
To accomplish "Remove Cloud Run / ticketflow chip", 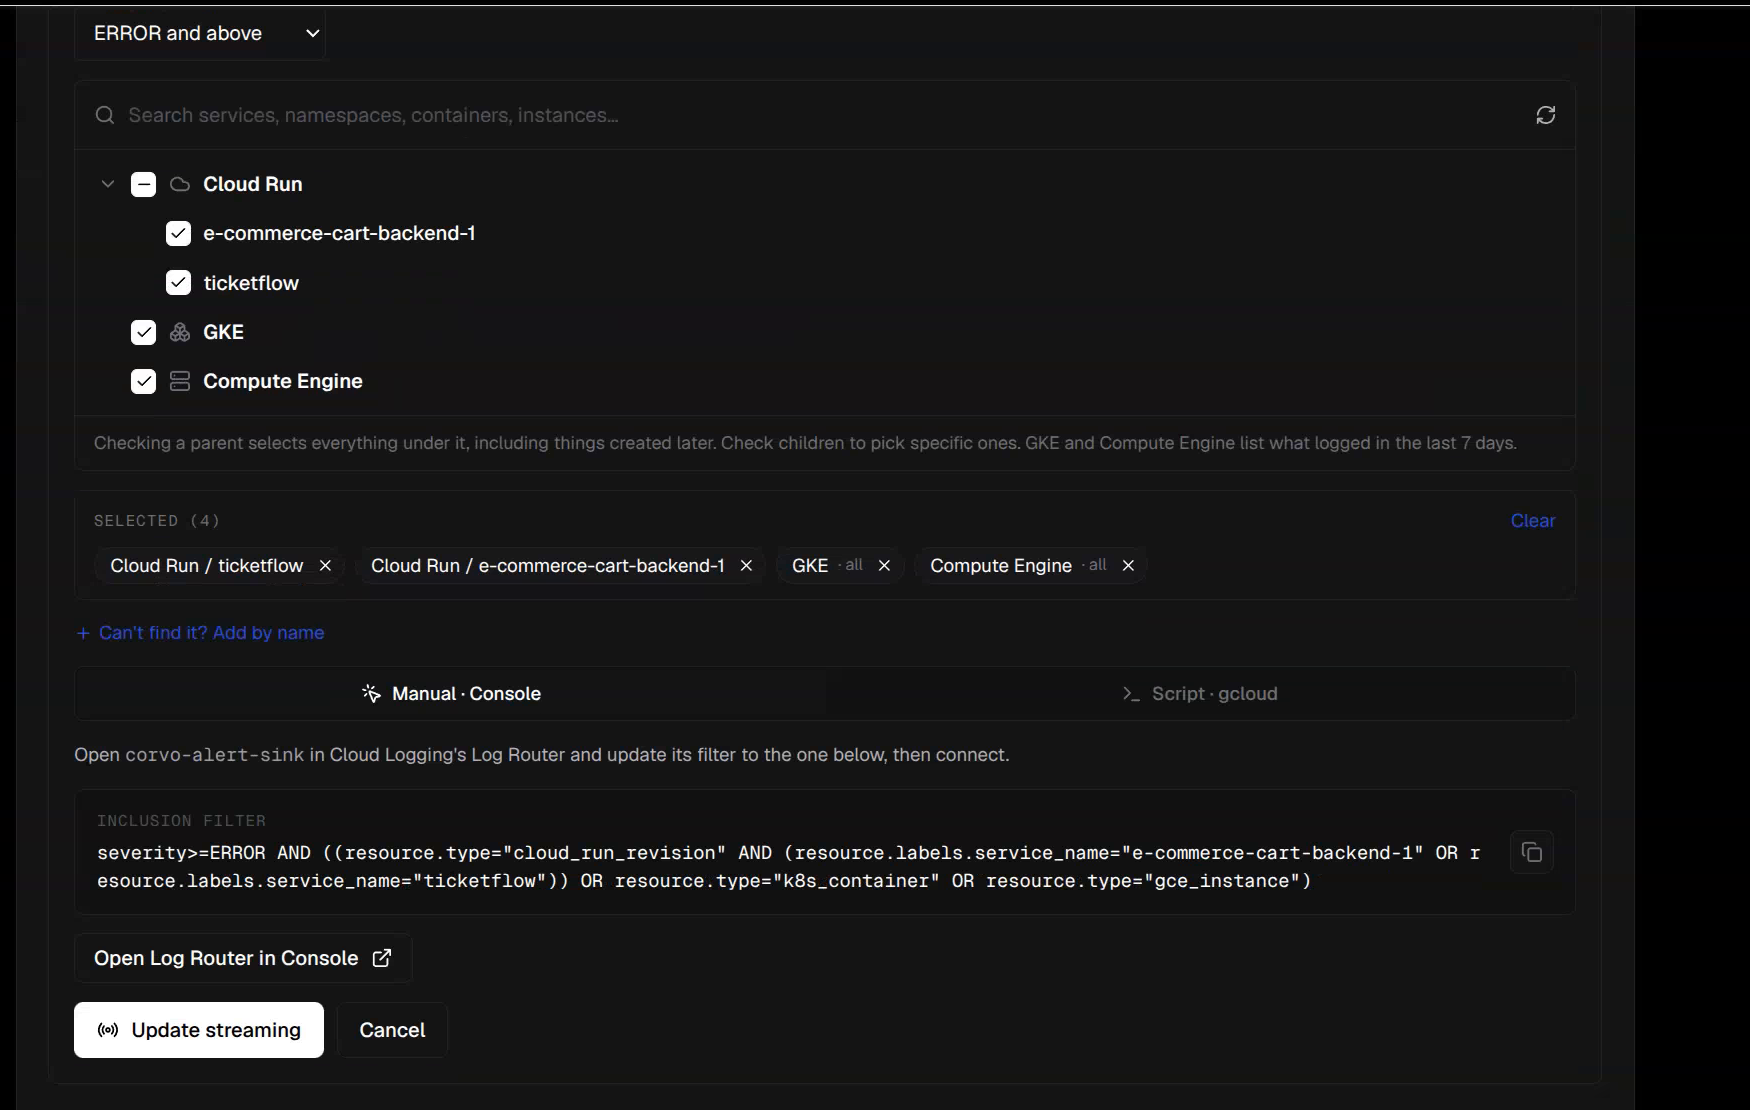I will click(x=325, y=566).
